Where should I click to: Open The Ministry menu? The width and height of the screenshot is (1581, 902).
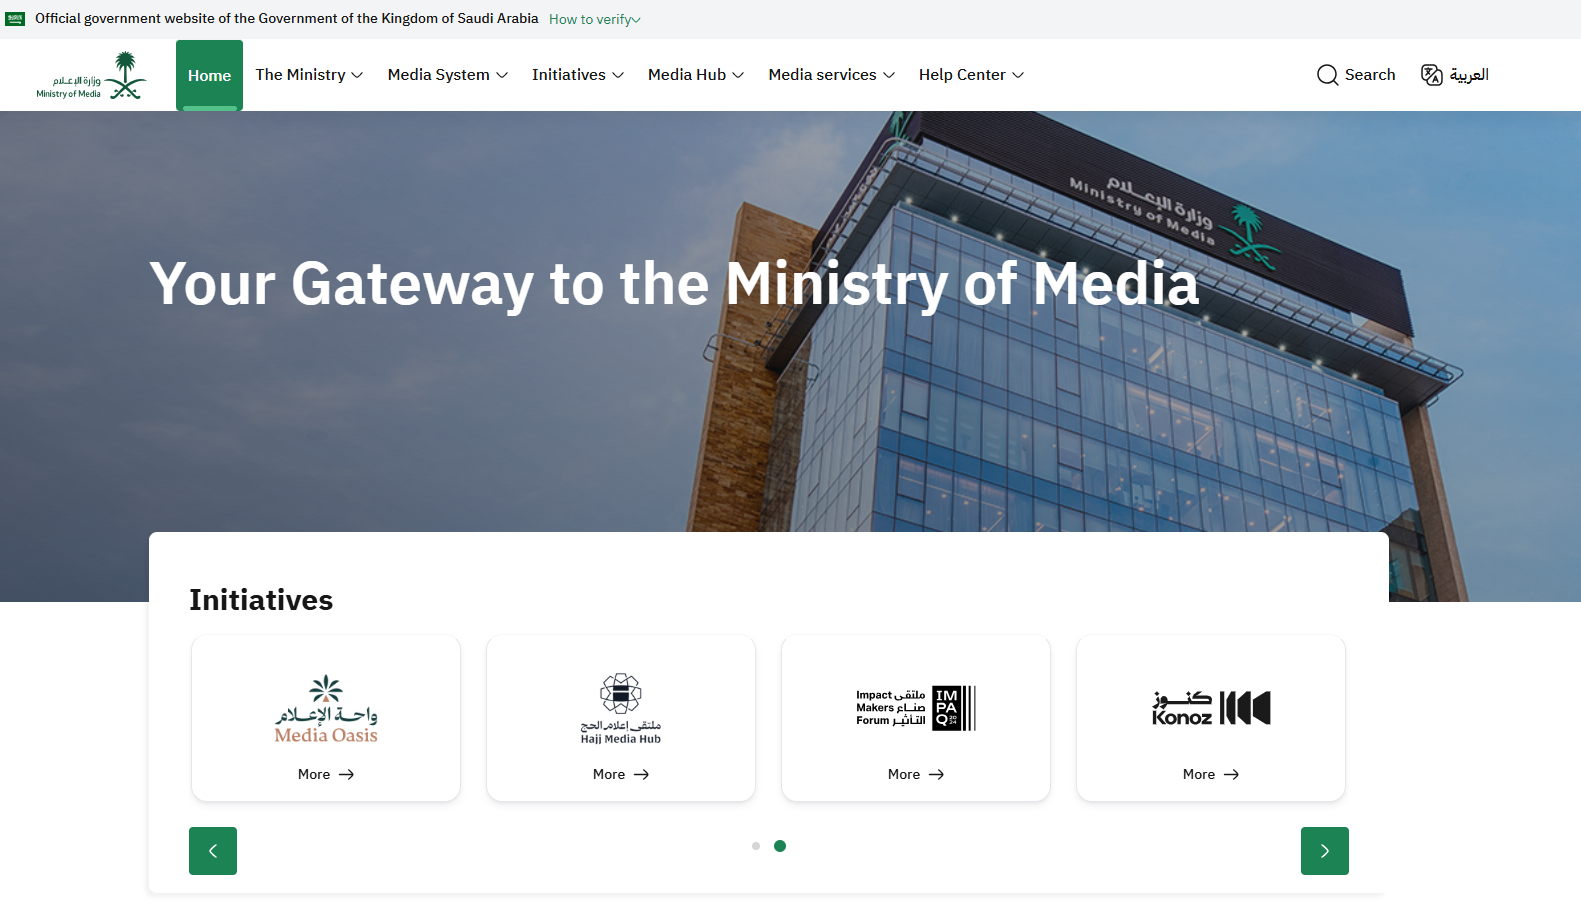(309, 75)
